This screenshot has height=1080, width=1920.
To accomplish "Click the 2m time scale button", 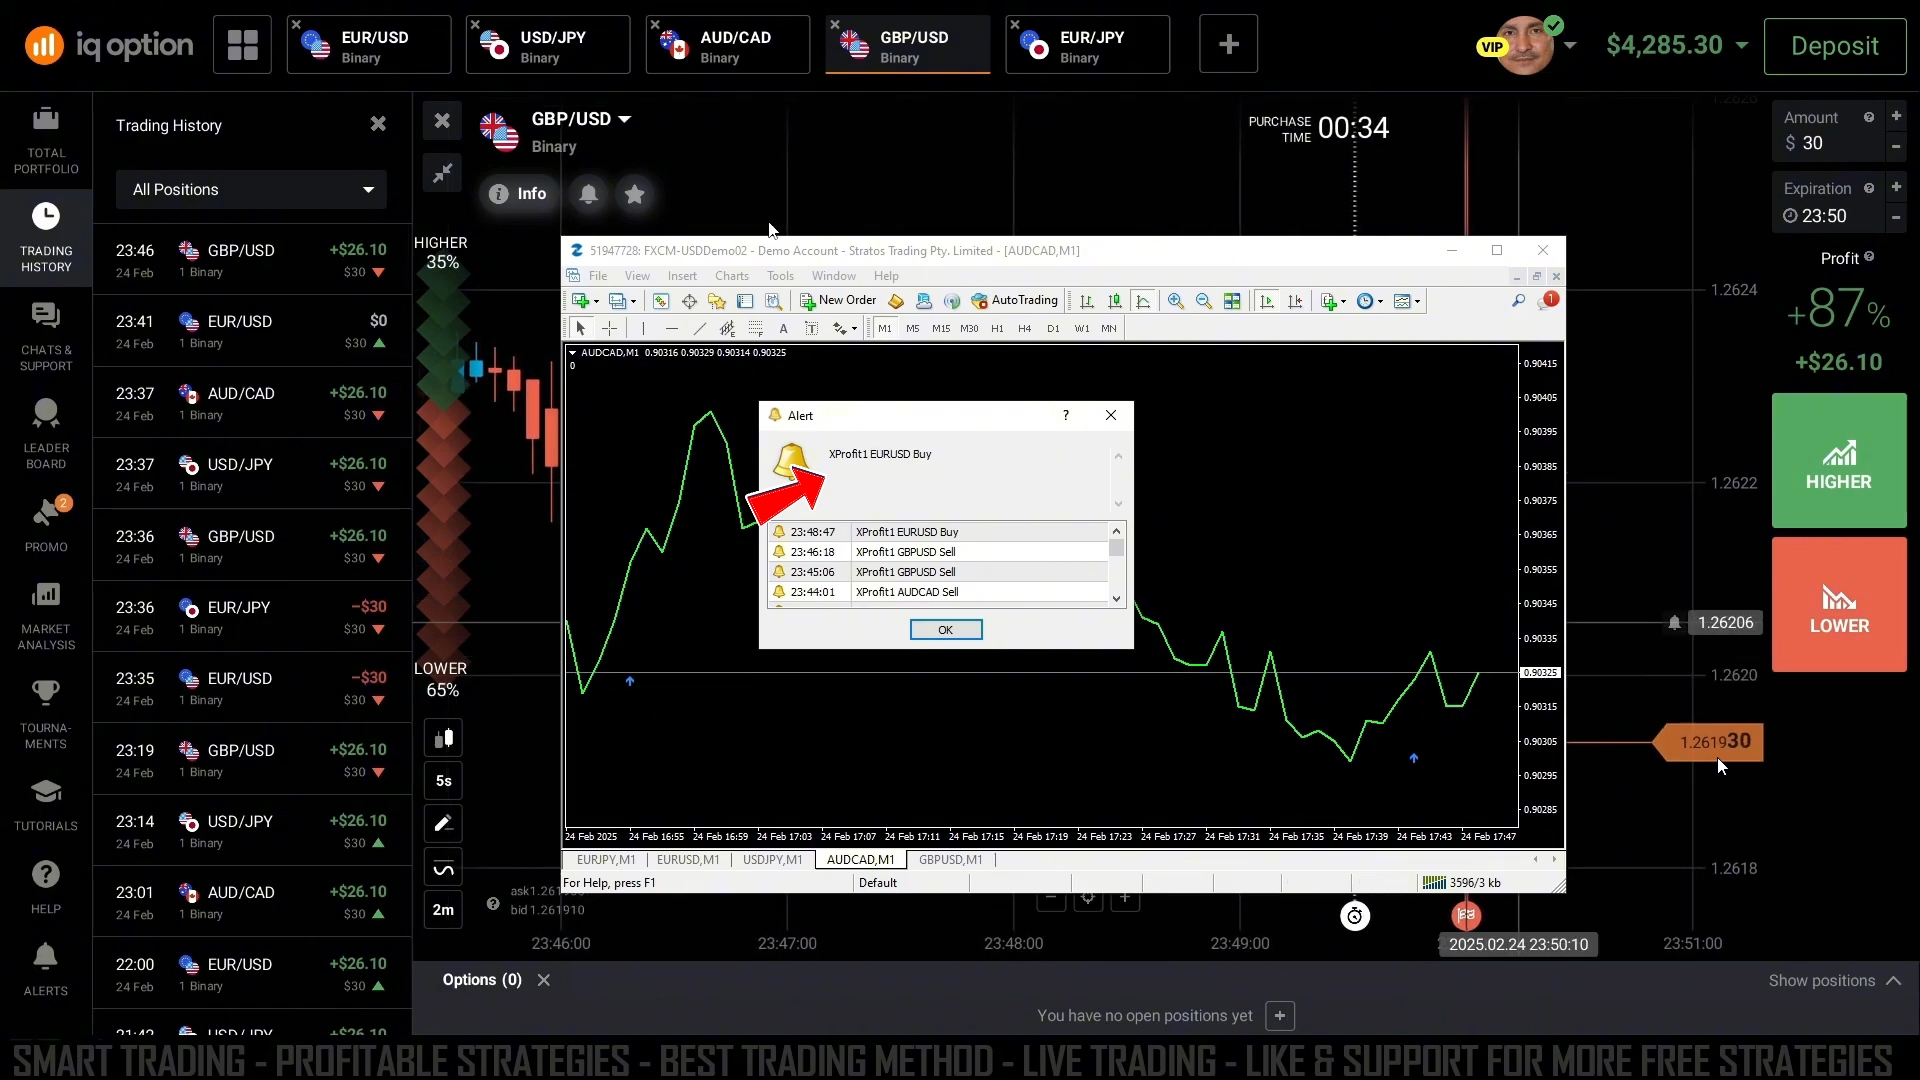I will 443,911.
